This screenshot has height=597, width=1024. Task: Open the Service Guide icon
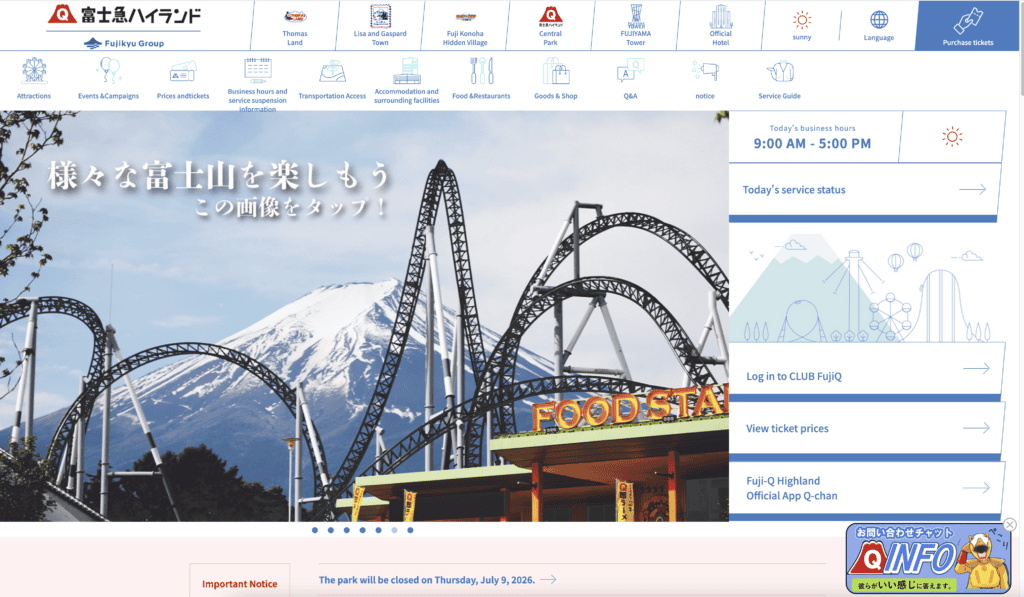779,71
